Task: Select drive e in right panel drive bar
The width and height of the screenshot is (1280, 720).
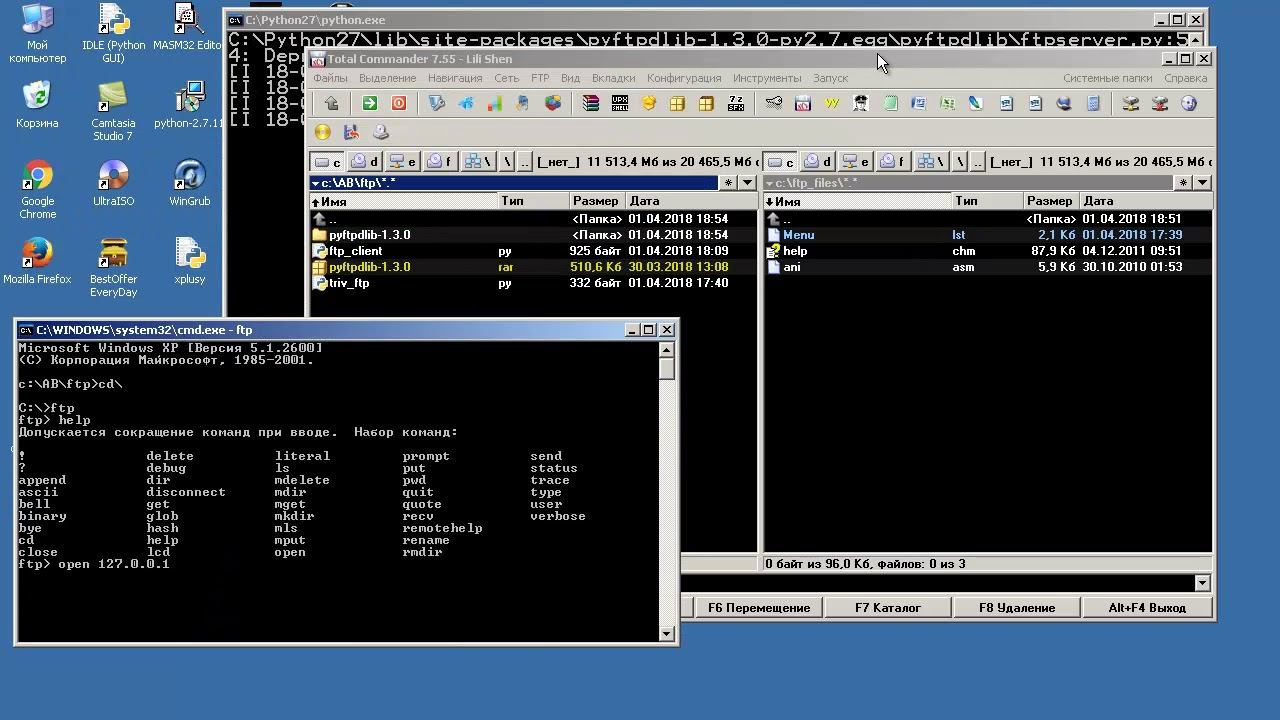Action: (x=857, y=161)
